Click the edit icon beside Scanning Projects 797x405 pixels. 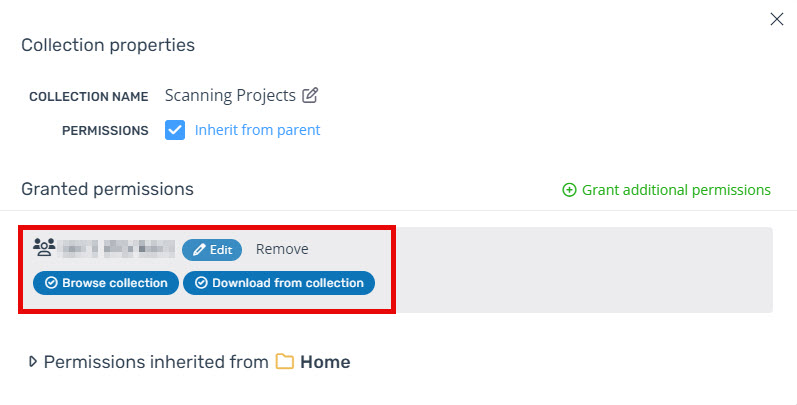click(310, 95)
